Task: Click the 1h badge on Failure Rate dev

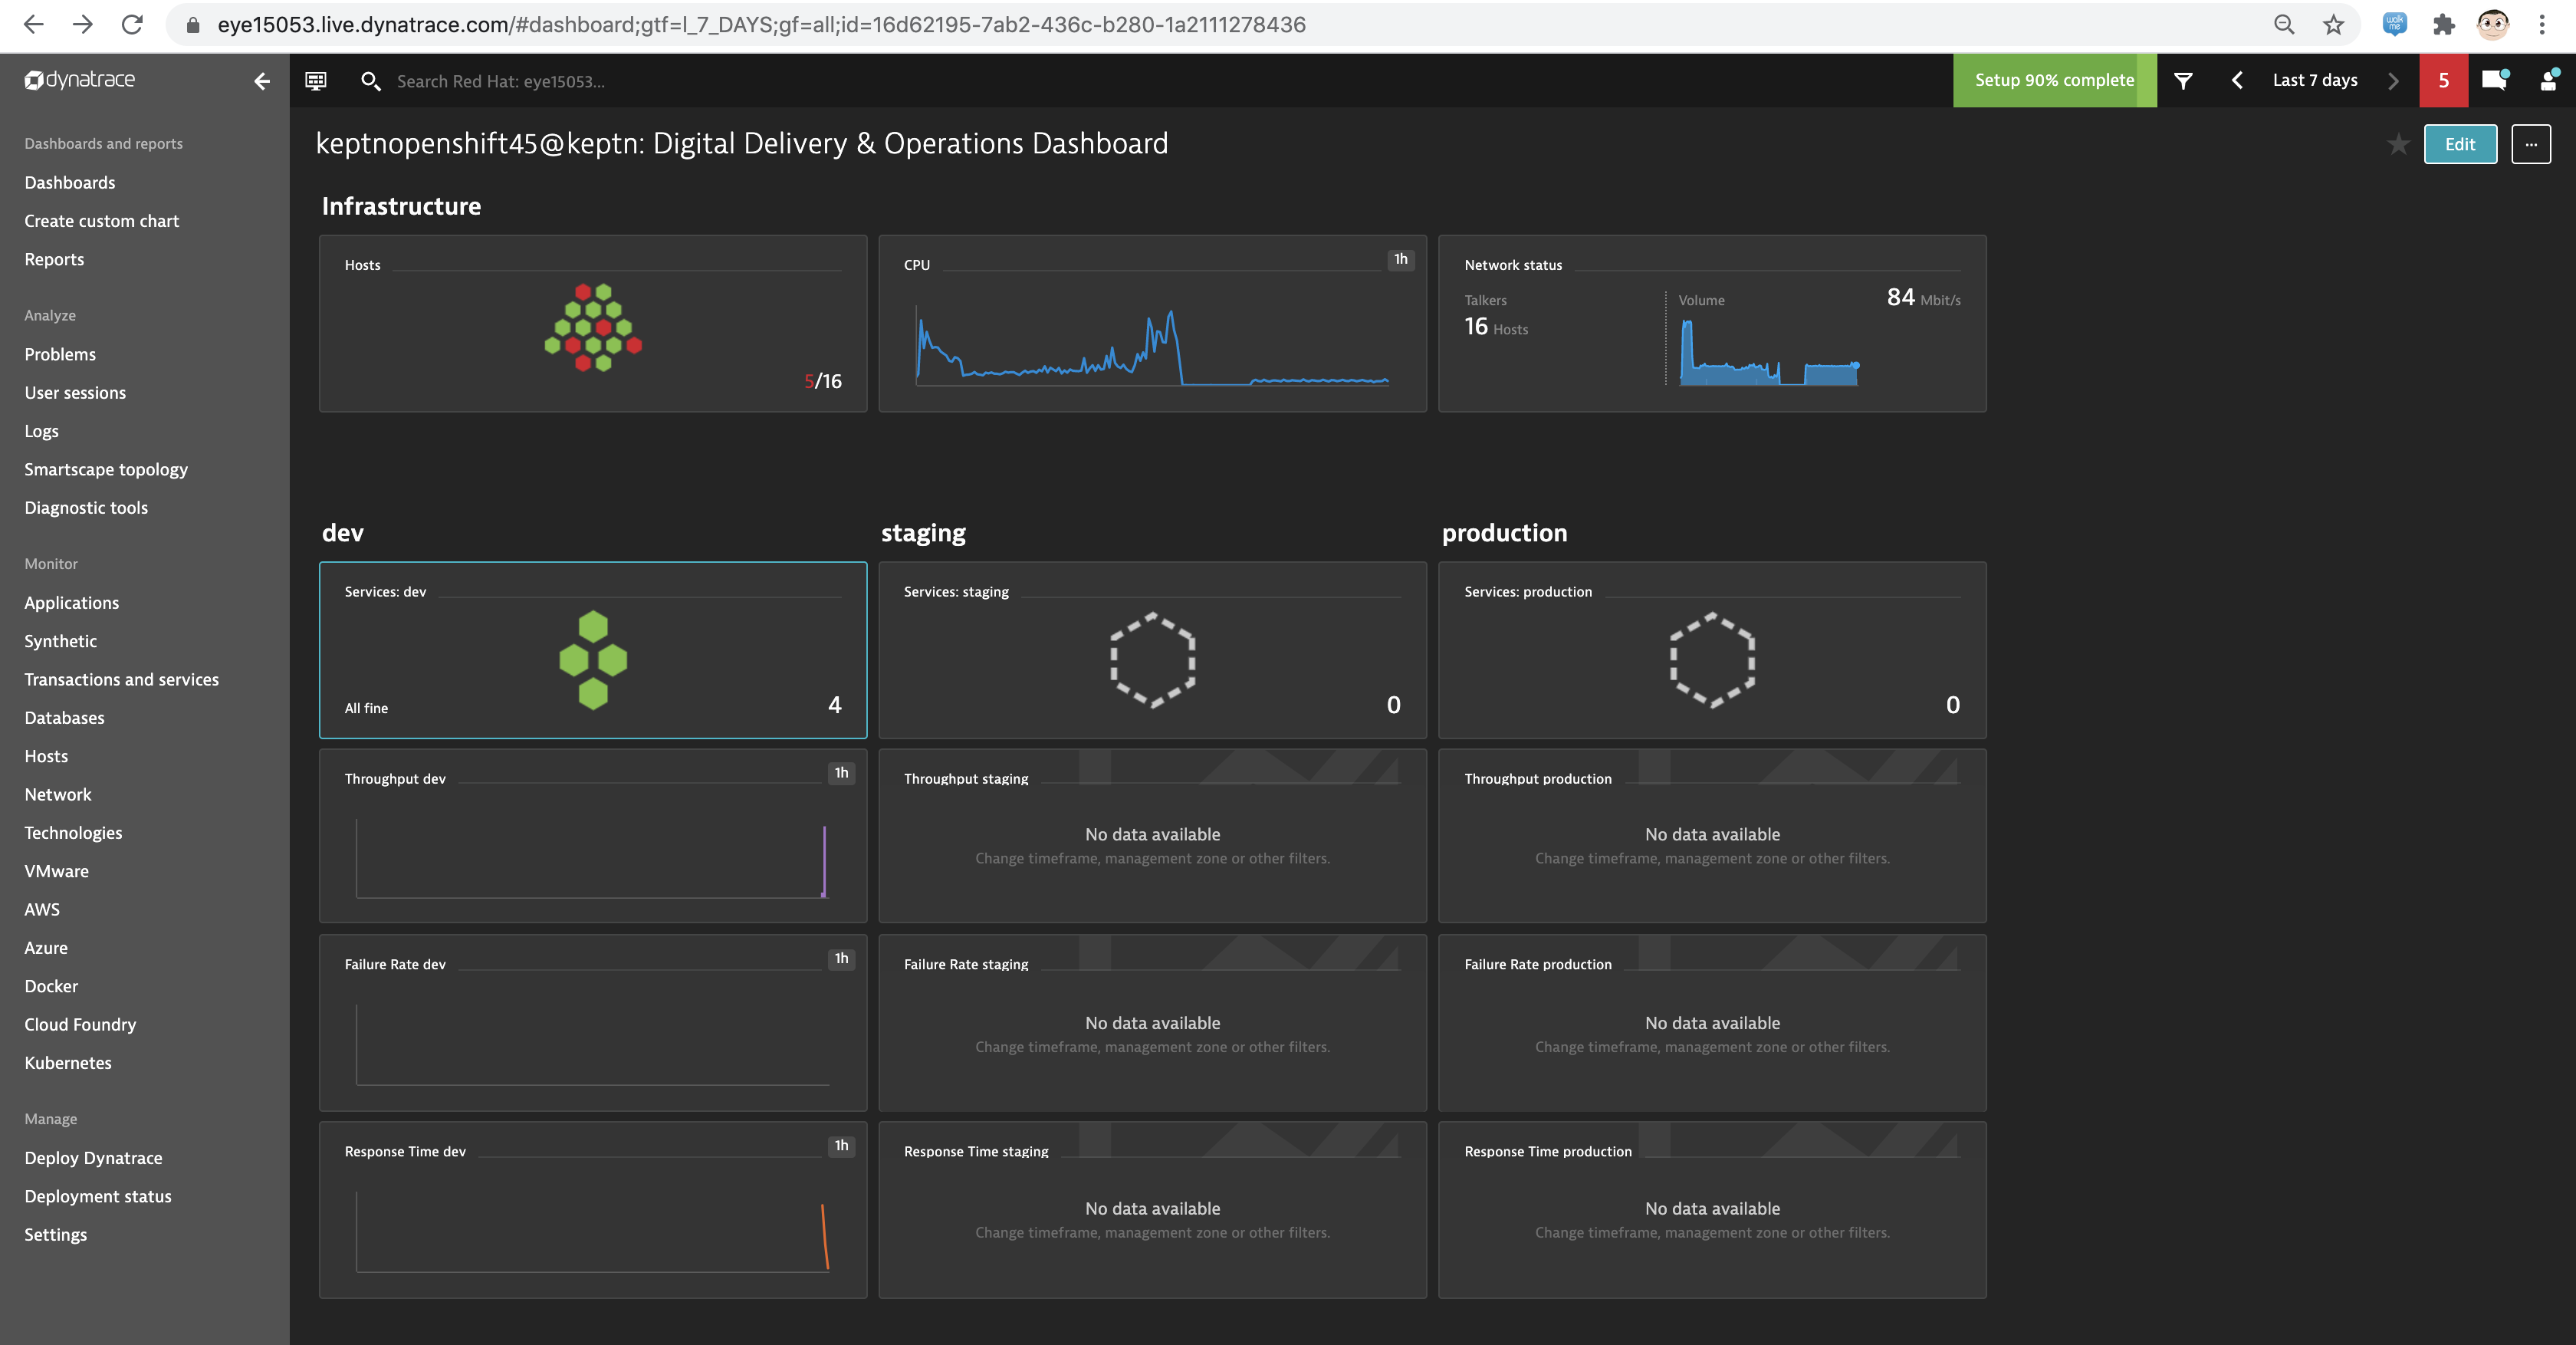Action: click(x=841, y=959)
